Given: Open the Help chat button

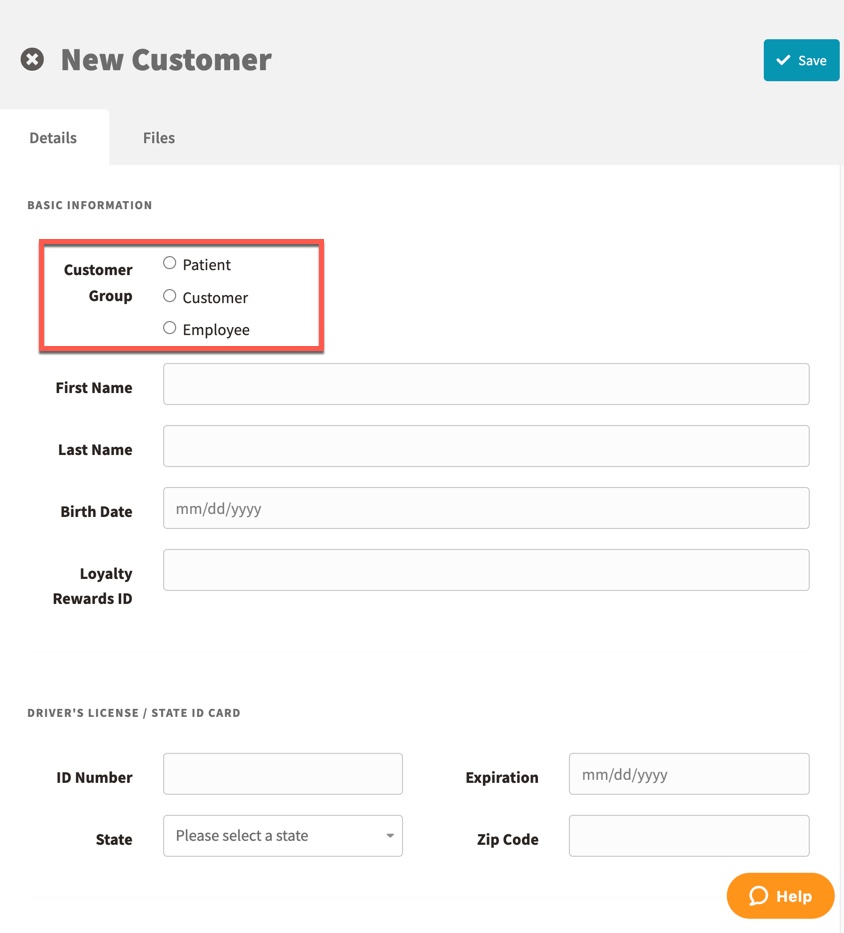Looking at the screenshot, I should point(780,896).
